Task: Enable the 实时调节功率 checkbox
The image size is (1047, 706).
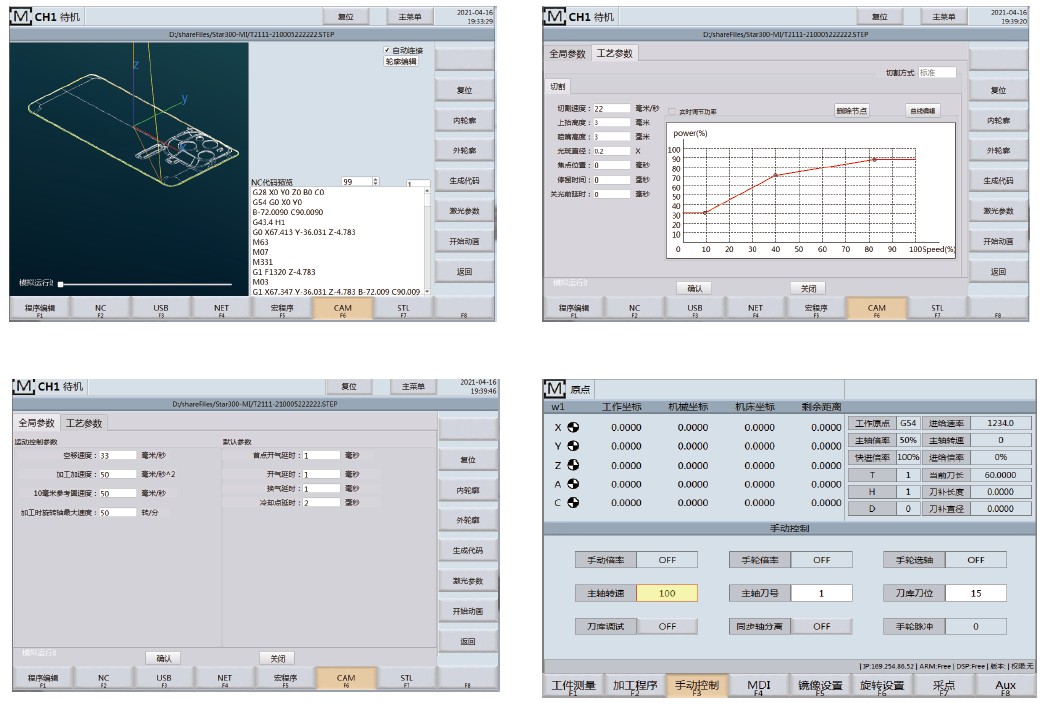Action: [672, 111]
